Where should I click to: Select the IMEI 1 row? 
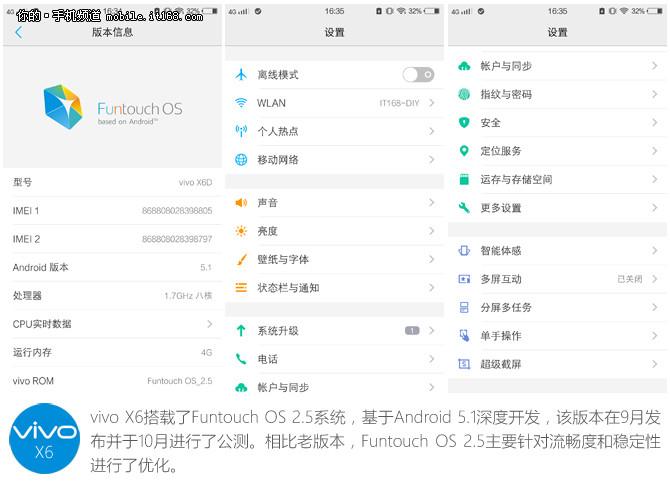tap(112, 210)
